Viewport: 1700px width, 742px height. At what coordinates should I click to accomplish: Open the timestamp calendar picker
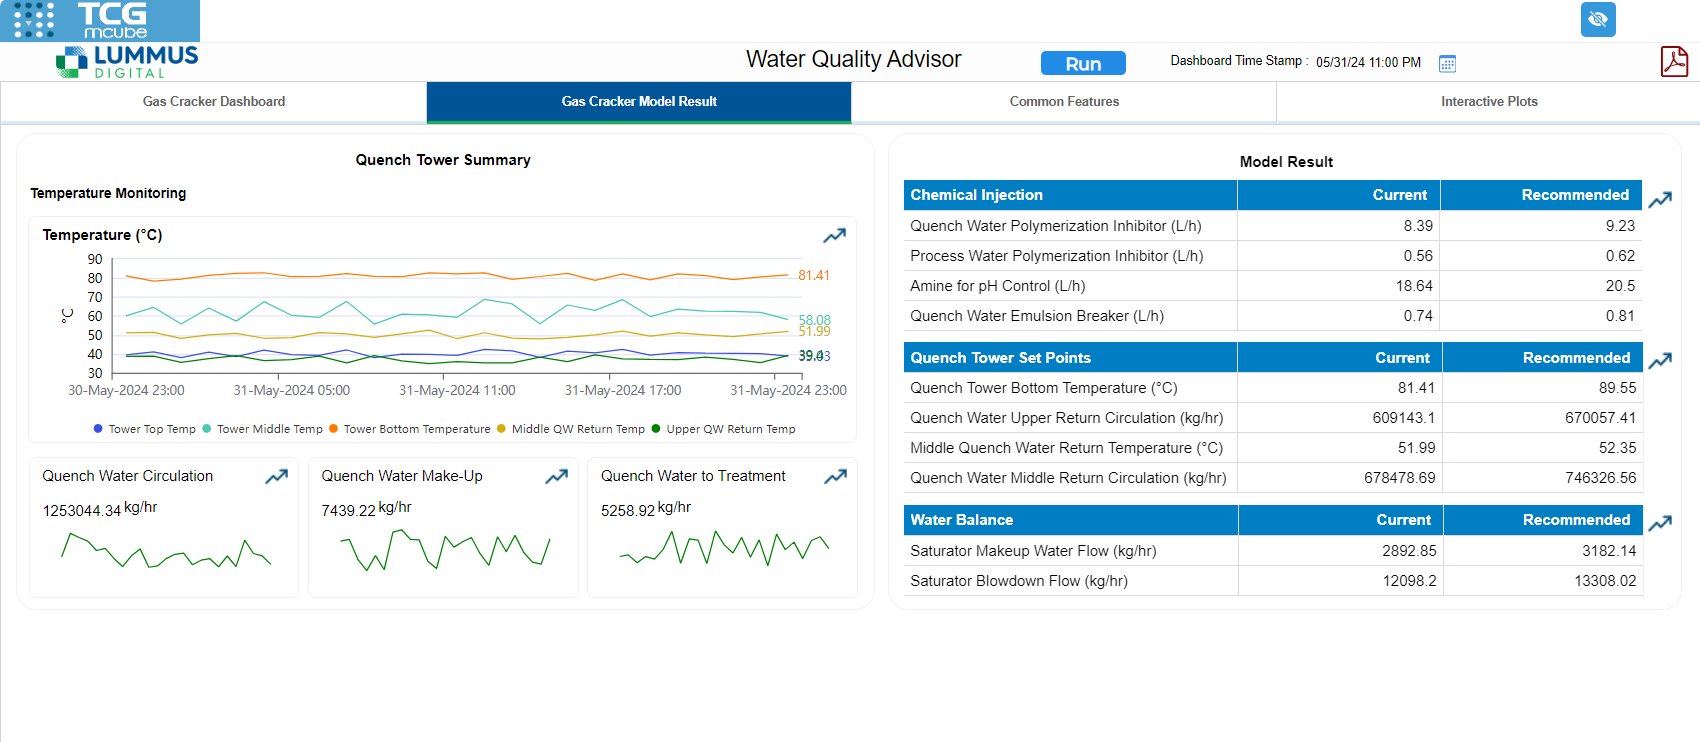tap(1447, 64)
